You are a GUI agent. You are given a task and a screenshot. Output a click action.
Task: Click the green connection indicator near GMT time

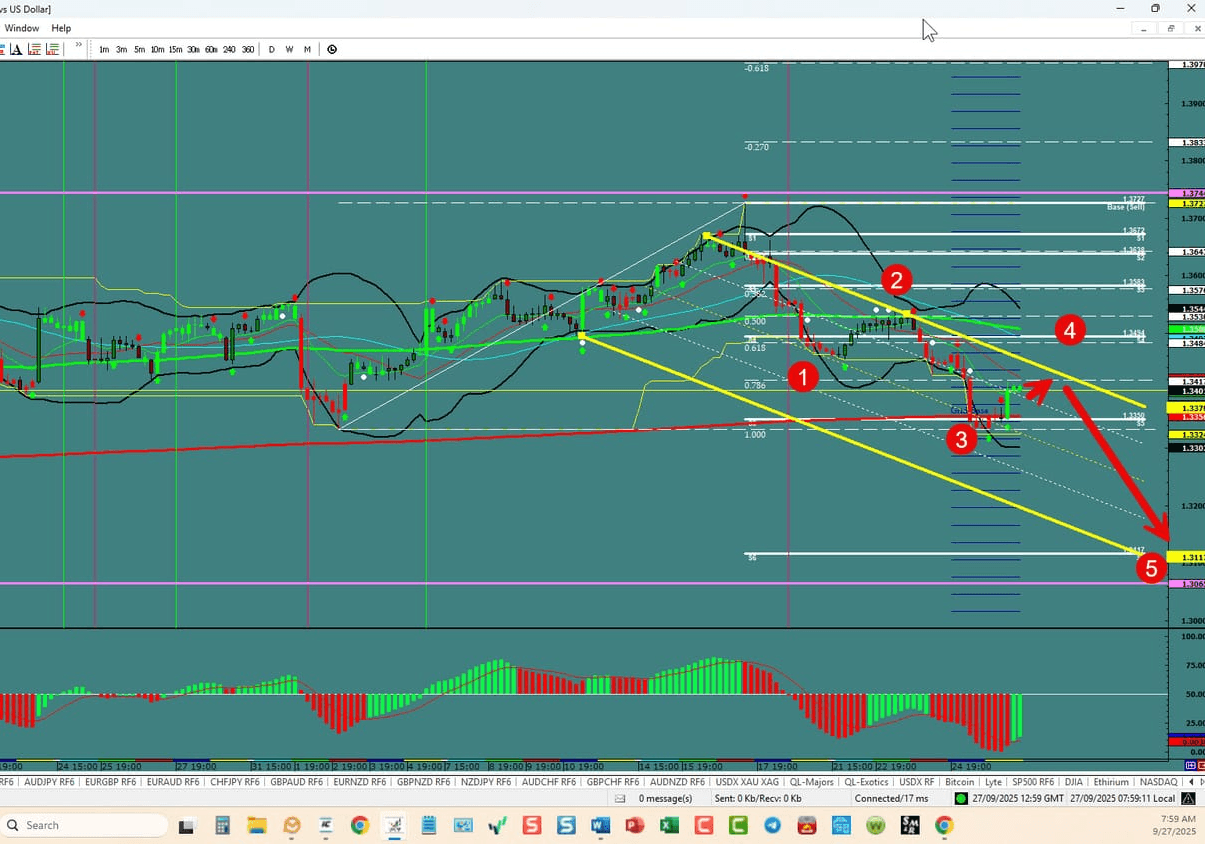[962, 798]
